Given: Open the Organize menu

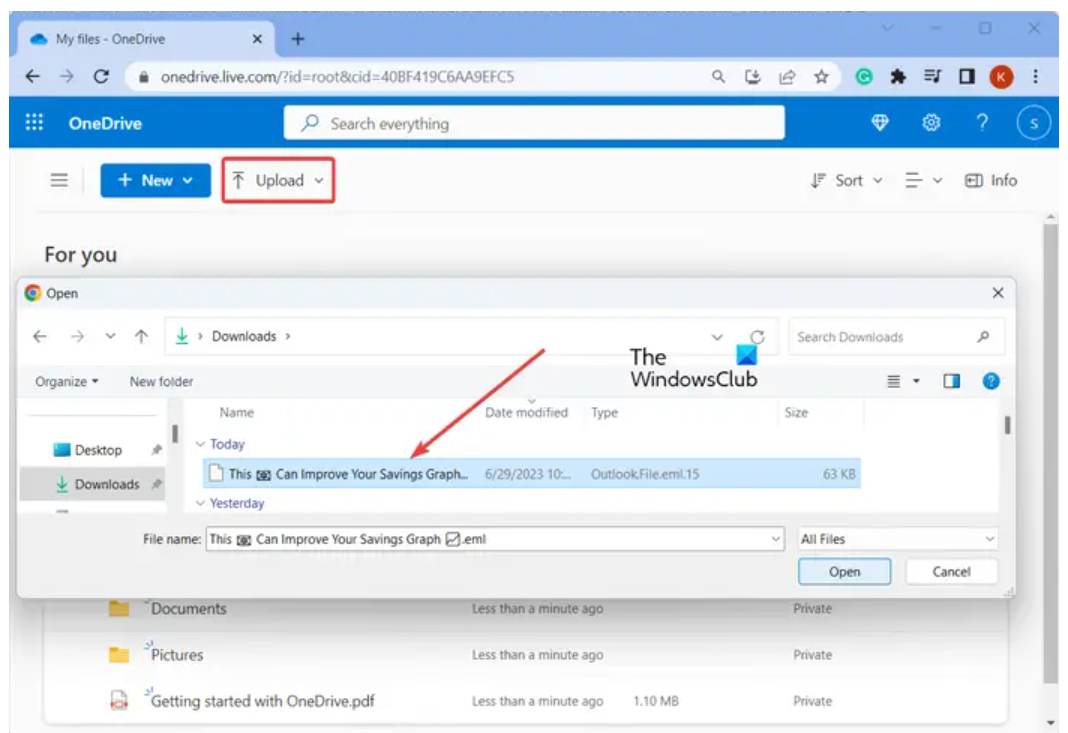Looking at the screenshot, I should click(67, 381).
